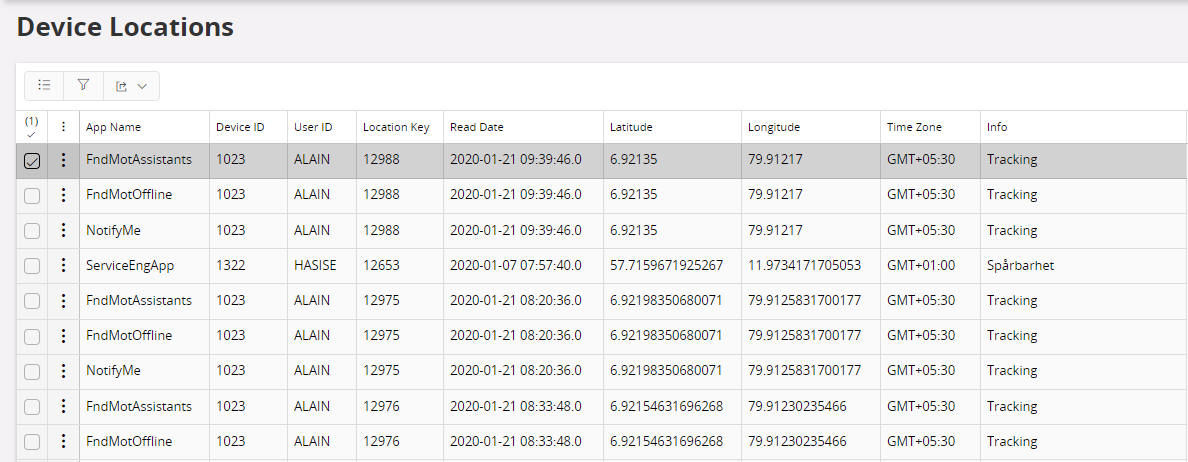Screen dimensions: 1188x462
Task: Open row actions for ServiceEngApp row
Action: [x=64, y=265]
